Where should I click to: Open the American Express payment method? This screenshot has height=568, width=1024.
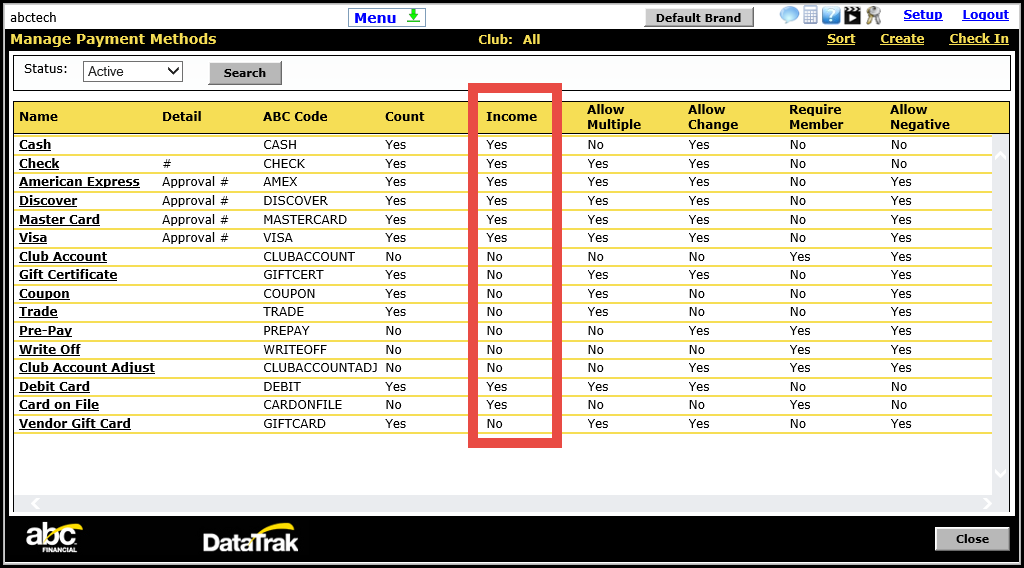(79, 181)
